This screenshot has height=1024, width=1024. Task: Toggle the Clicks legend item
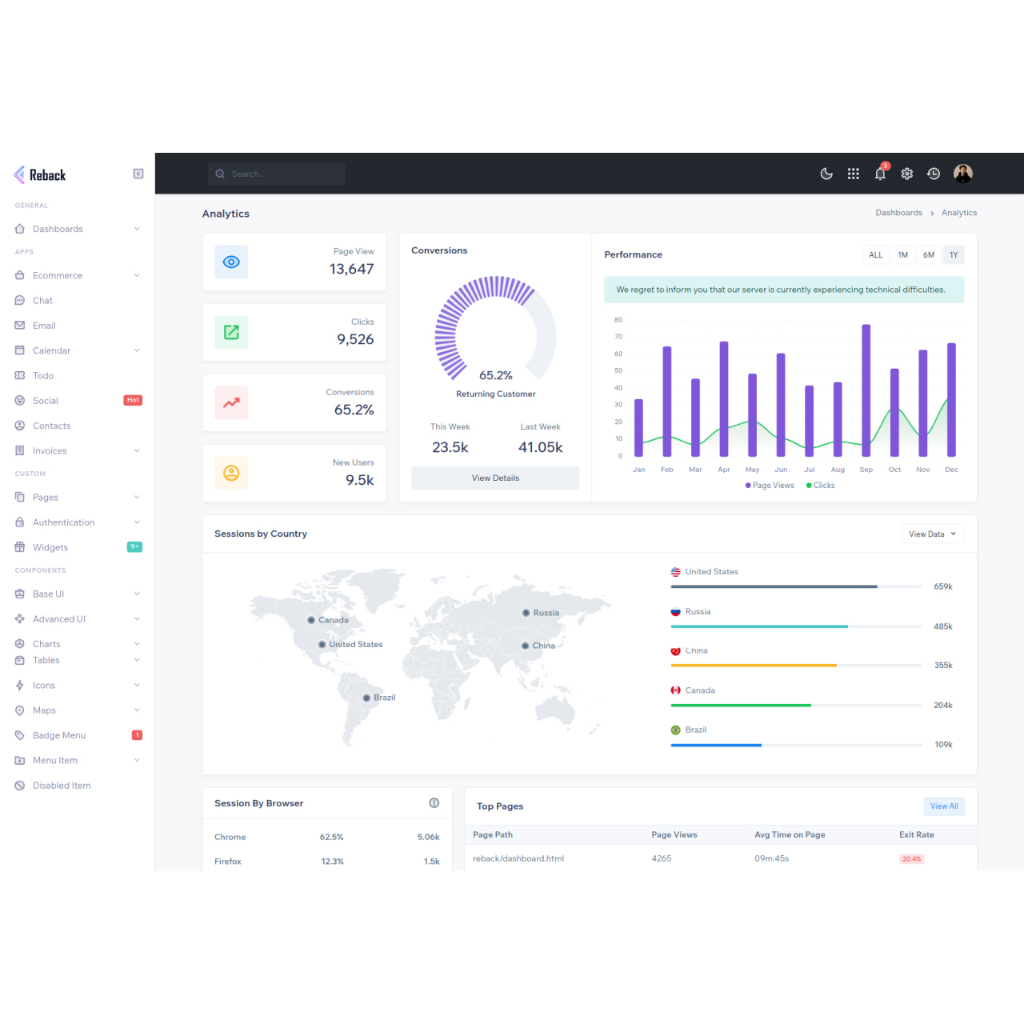coord(820,485)
